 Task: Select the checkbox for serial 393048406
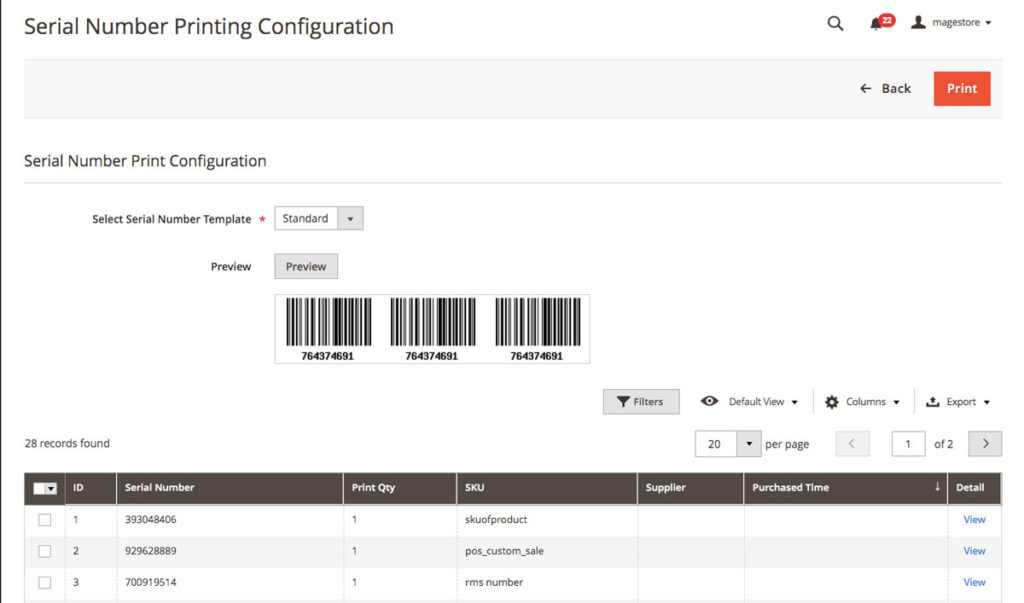pos(43,519)
